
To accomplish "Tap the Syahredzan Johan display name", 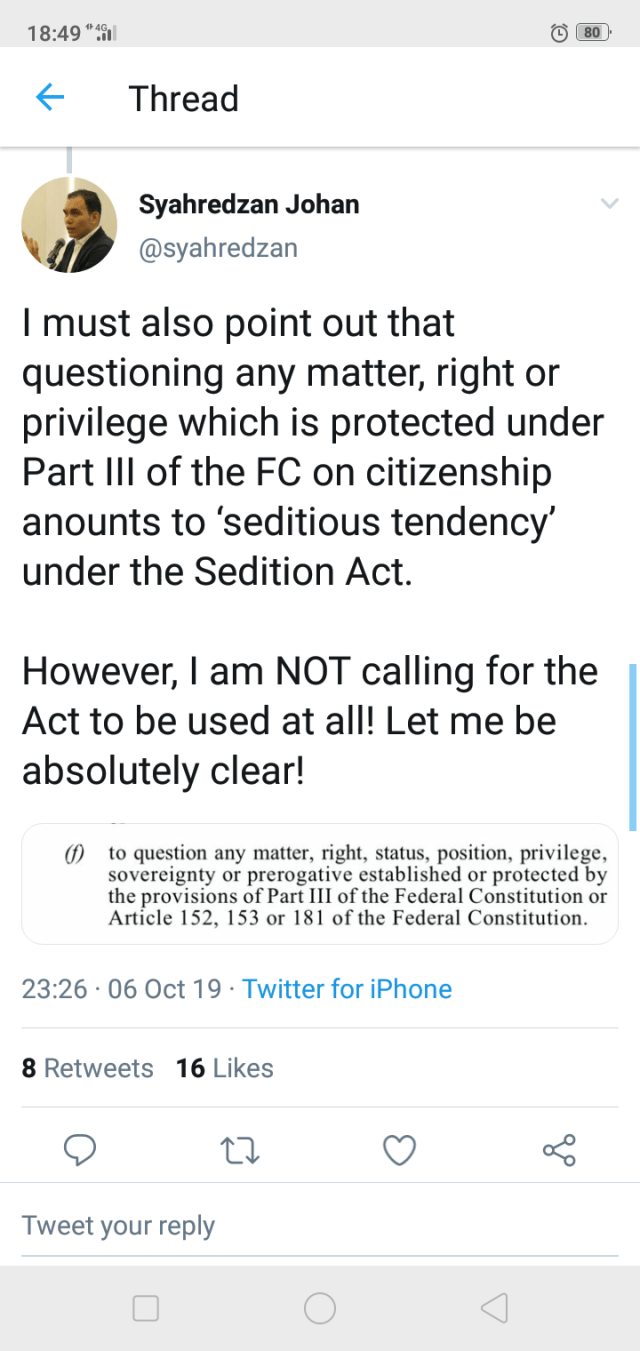I will click(x=249, y=205).
